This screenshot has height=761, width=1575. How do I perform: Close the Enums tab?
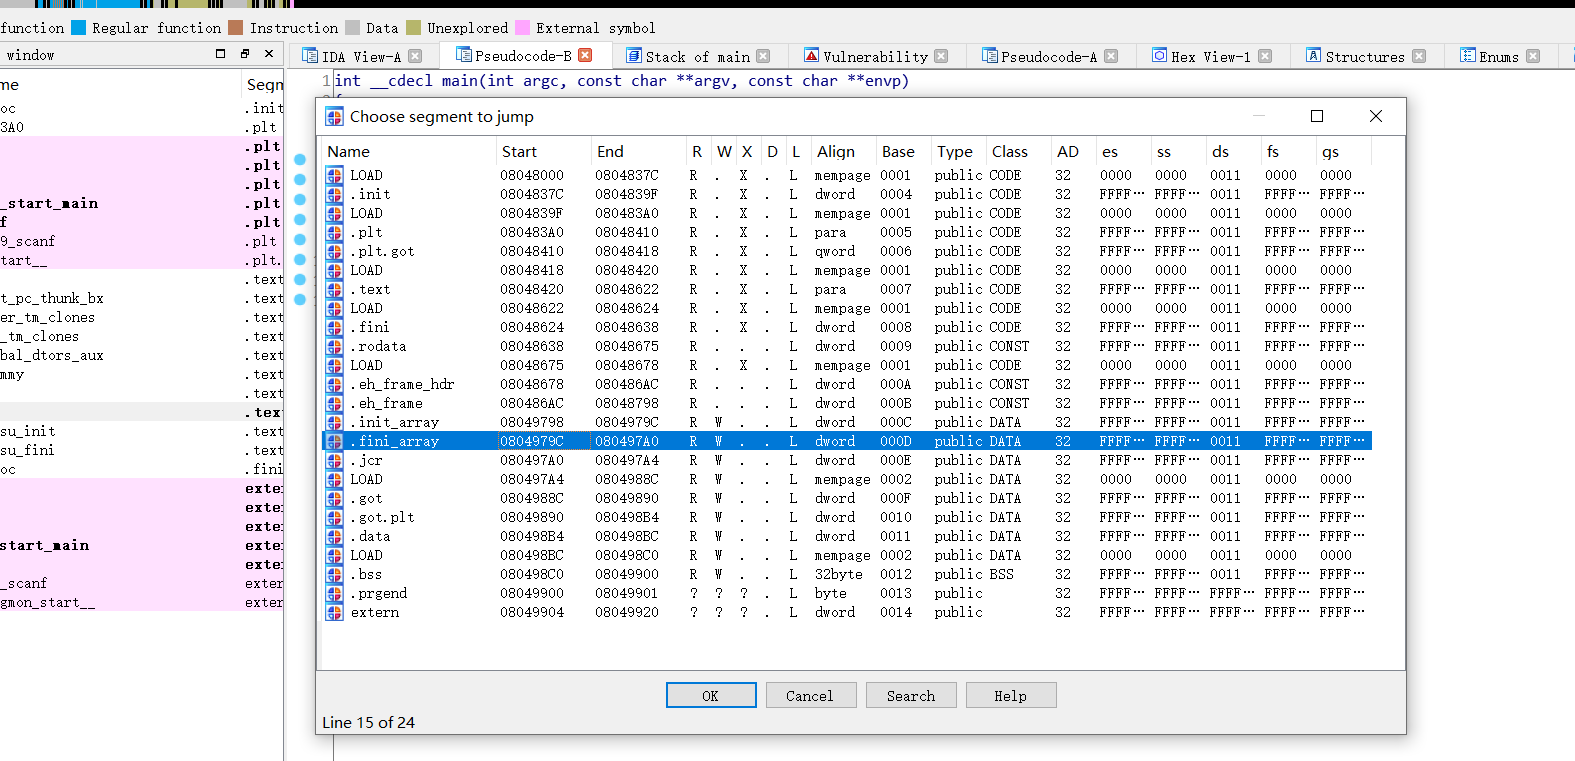click(x=1534, y=56)
